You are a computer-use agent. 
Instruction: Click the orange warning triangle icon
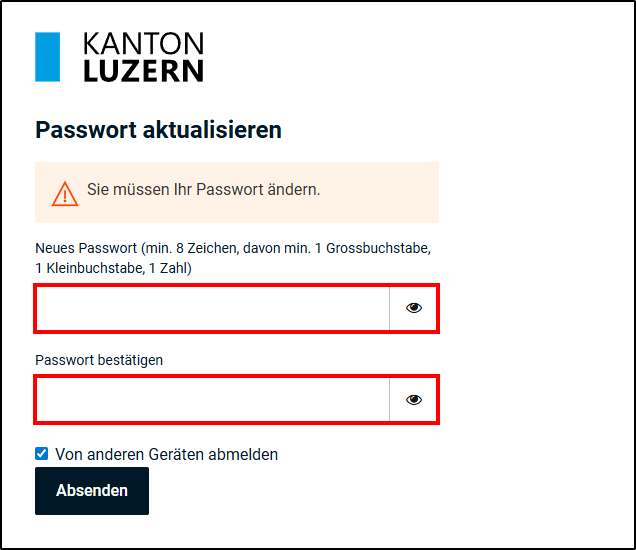[65, 193]
